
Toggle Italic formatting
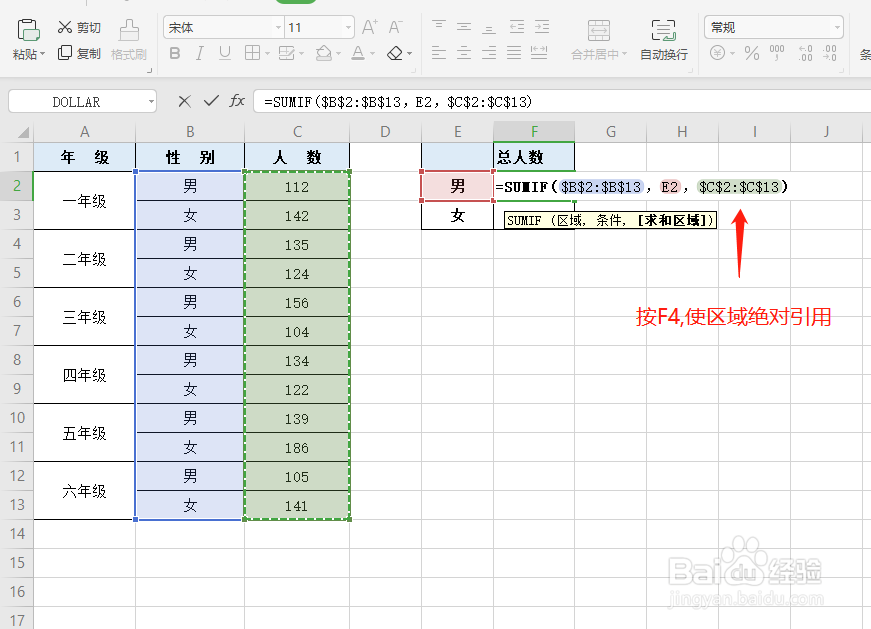pos(199,53)
